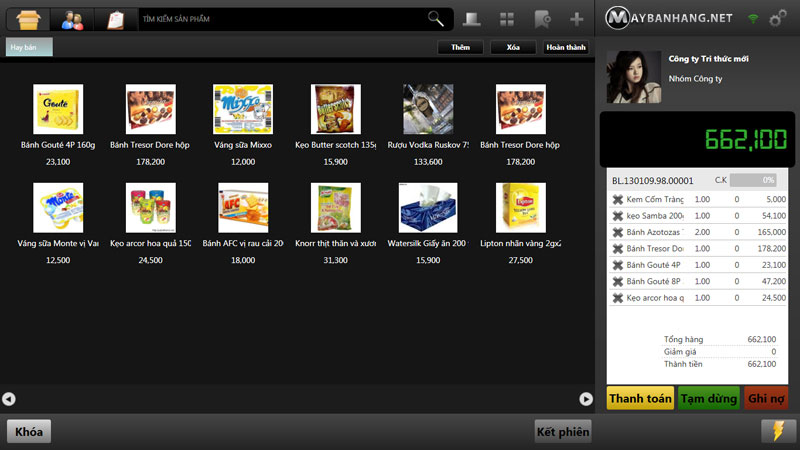The height and width of the screenshot is (450, 800).
Task: Click the Nhóm Công ty label
Action: pos(695,79)
